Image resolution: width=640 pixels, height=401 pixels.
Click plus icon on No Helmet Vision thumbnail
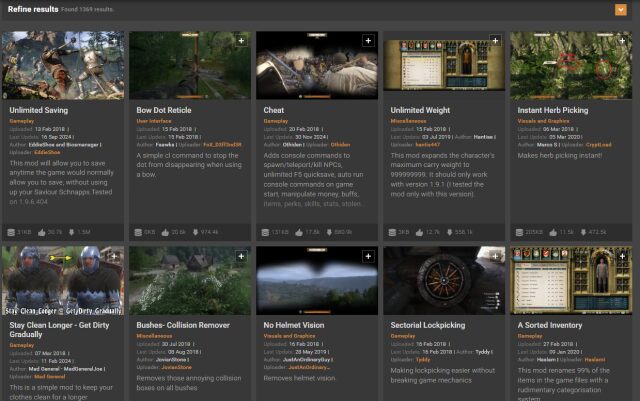click(x=368, y=256)
